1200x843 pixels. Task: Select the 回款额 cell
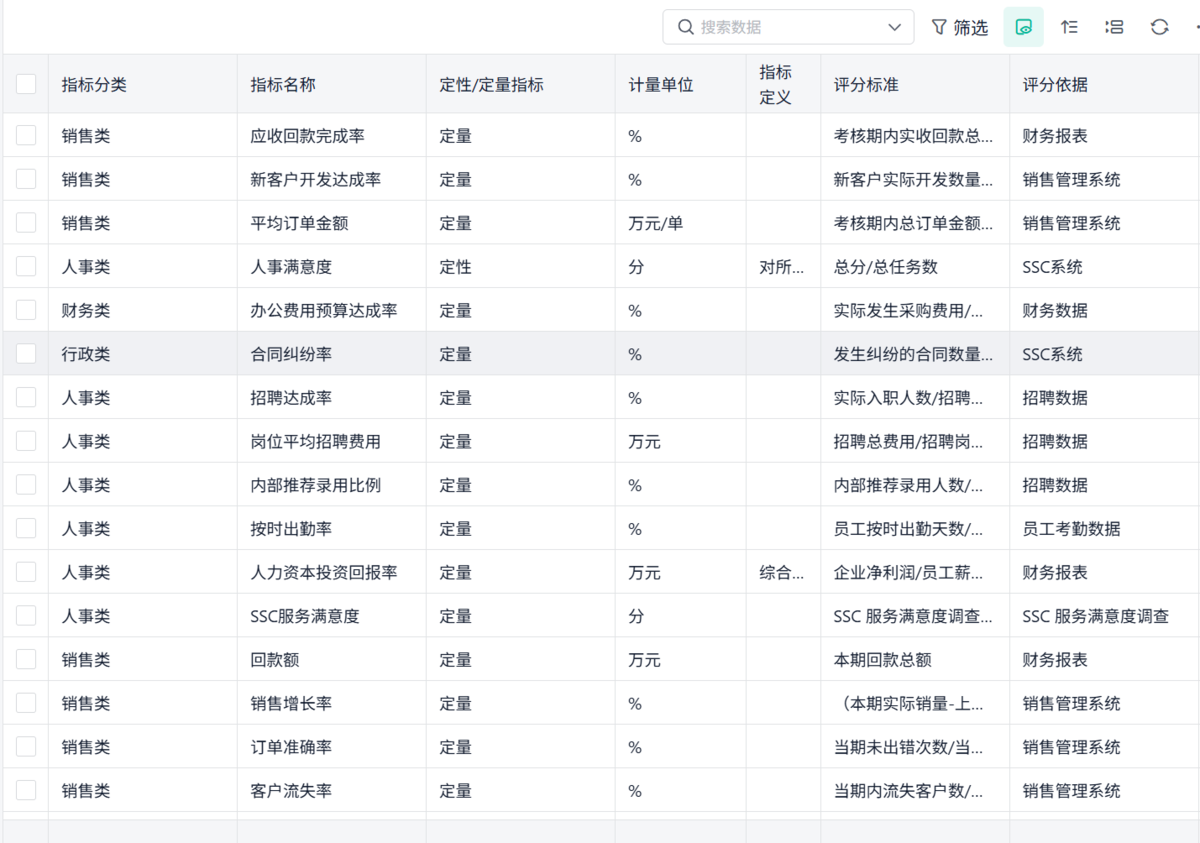(332, 659)
